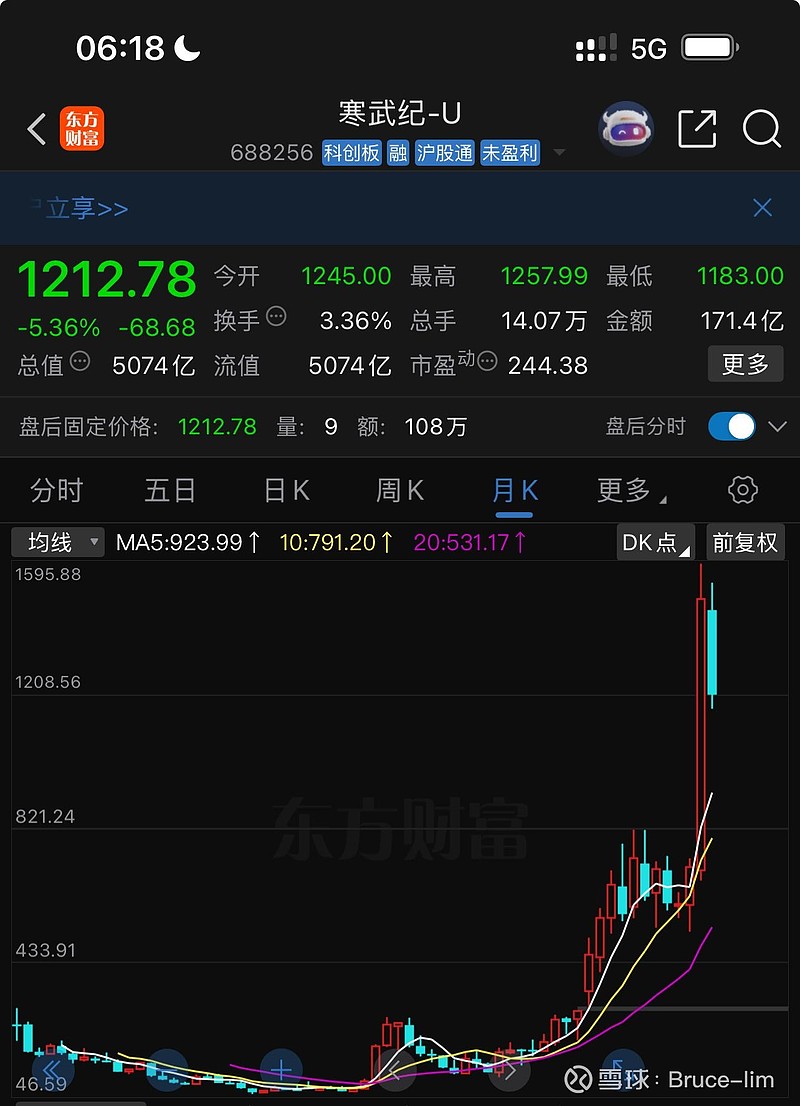Viewport: 800px width, 1106px height.
Task: Tap the stock code 688256
Action: (272, 152)
